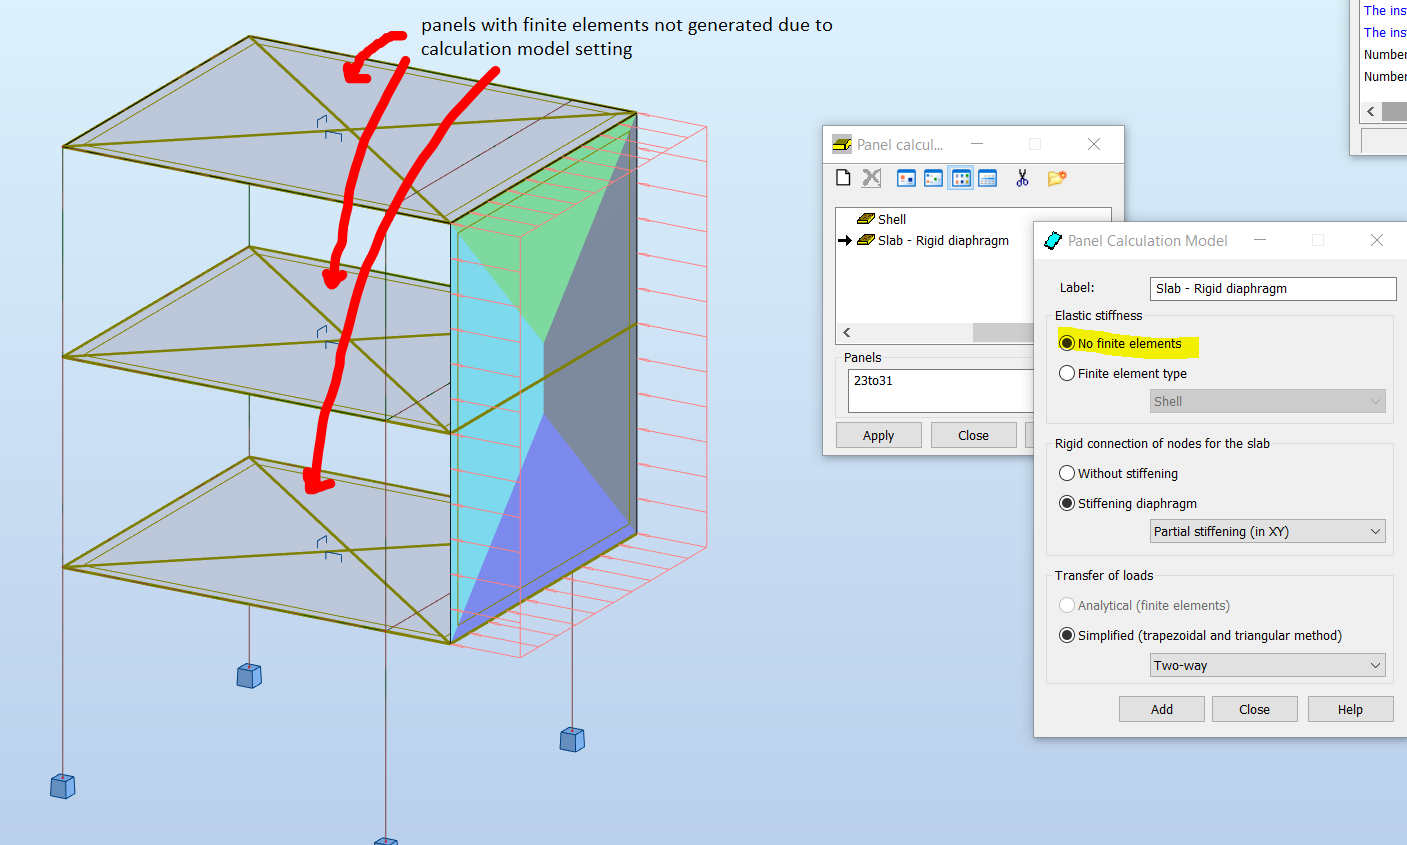Viewport: 1407px width, 845px height.
Task: Click the Apply button
Action: click(878, 434)
